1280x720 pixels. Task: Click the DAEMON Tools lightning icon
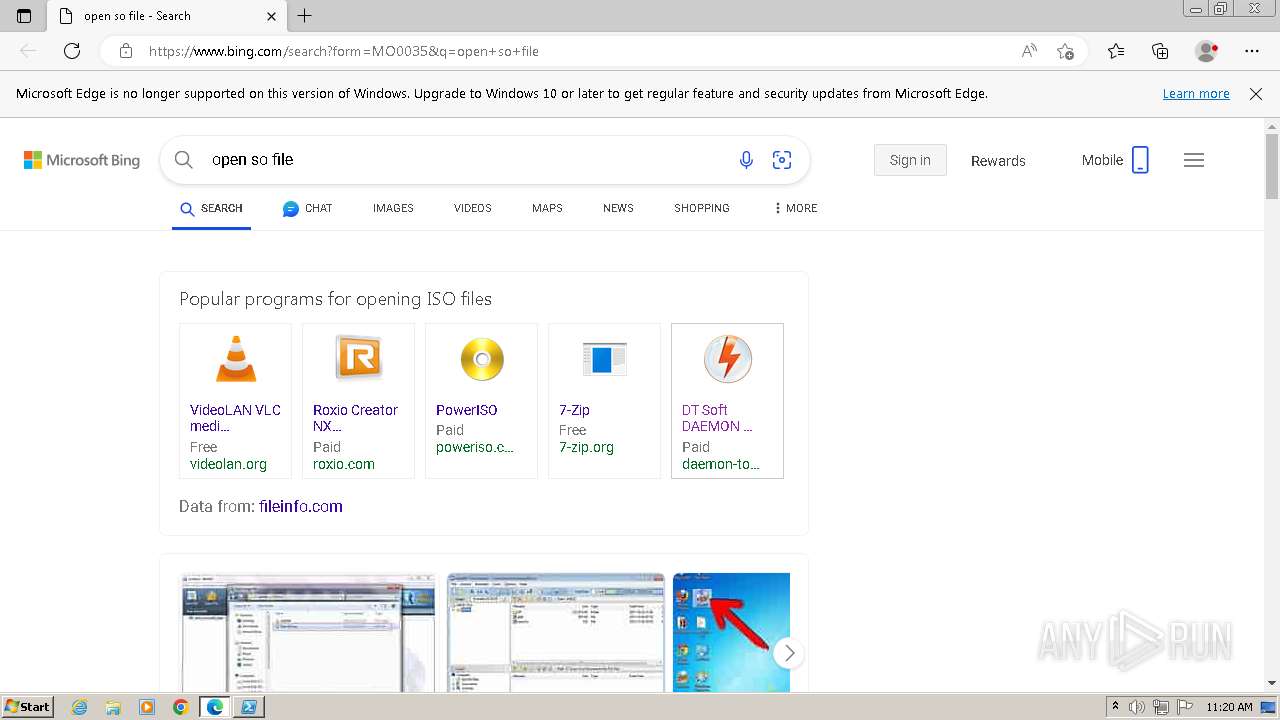click(727, 359)
